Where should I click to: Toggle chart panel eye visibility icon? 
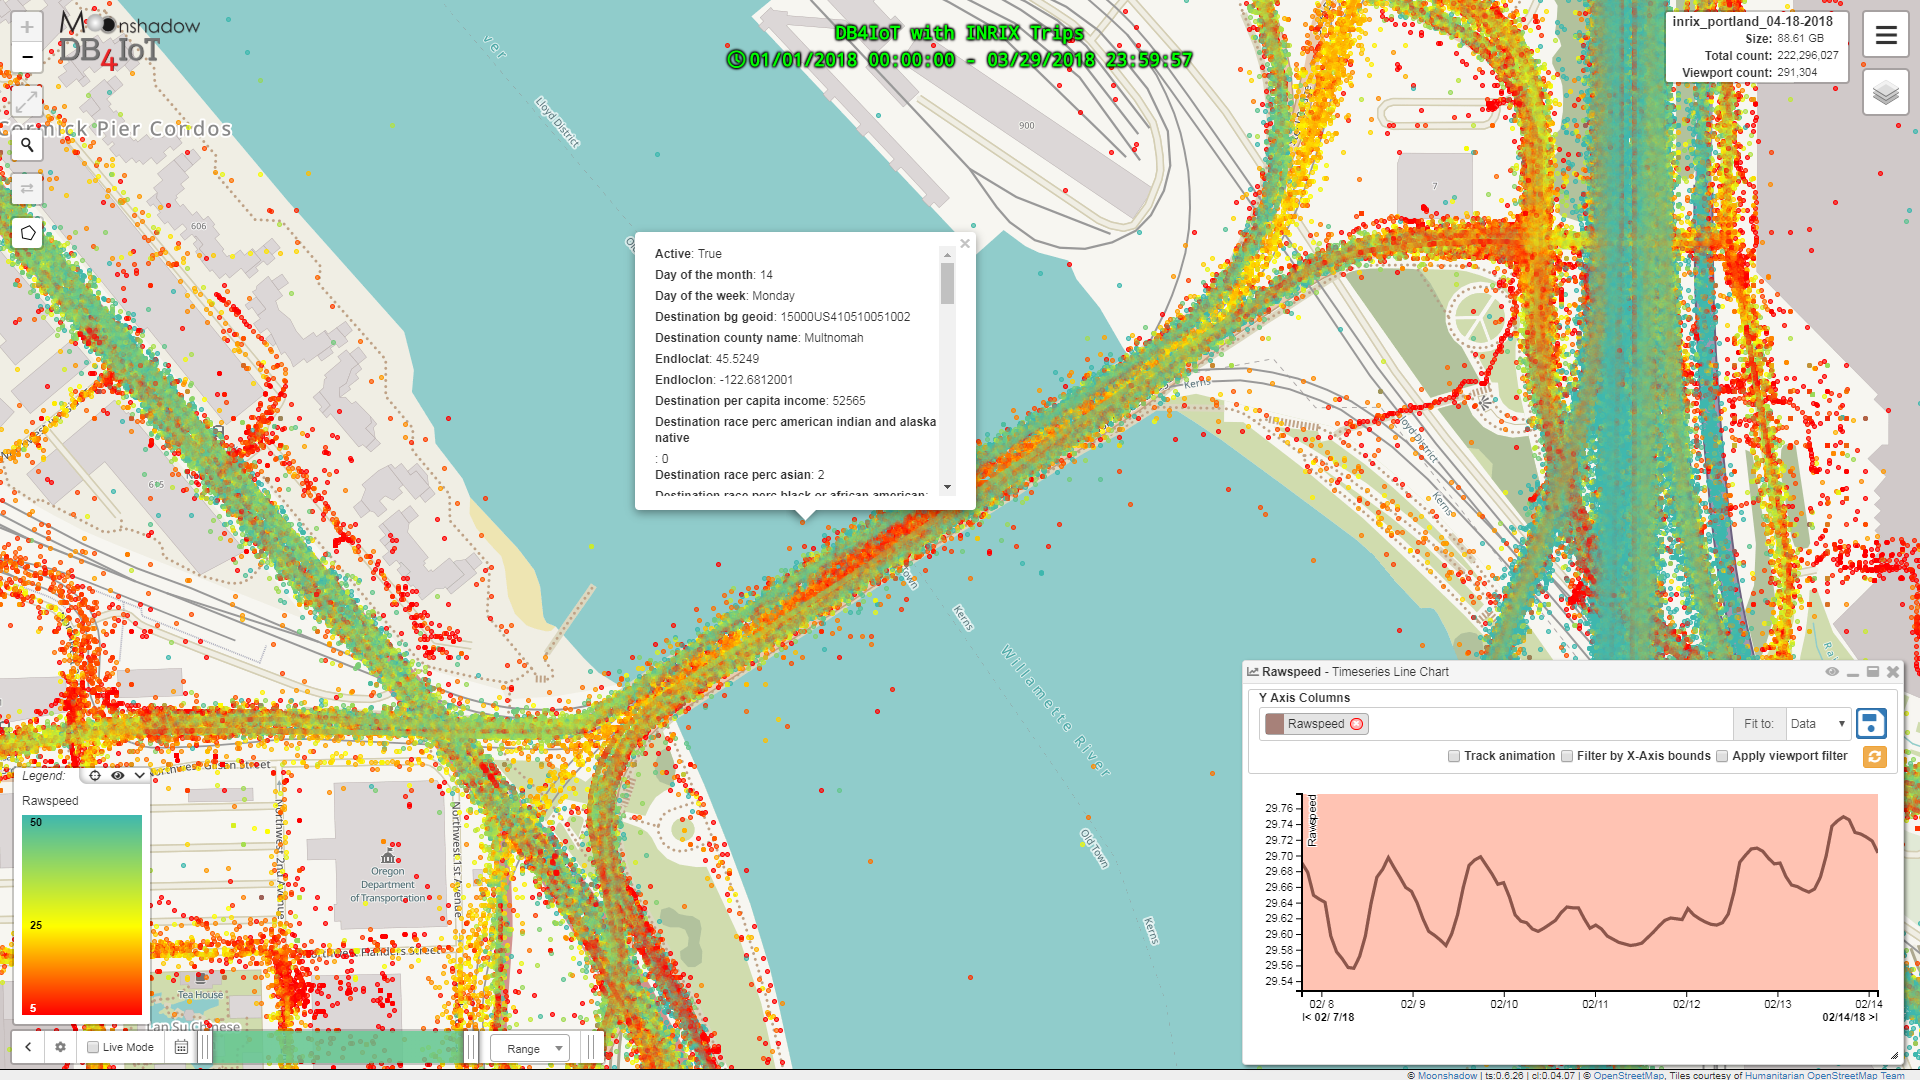pos(1832,672)
